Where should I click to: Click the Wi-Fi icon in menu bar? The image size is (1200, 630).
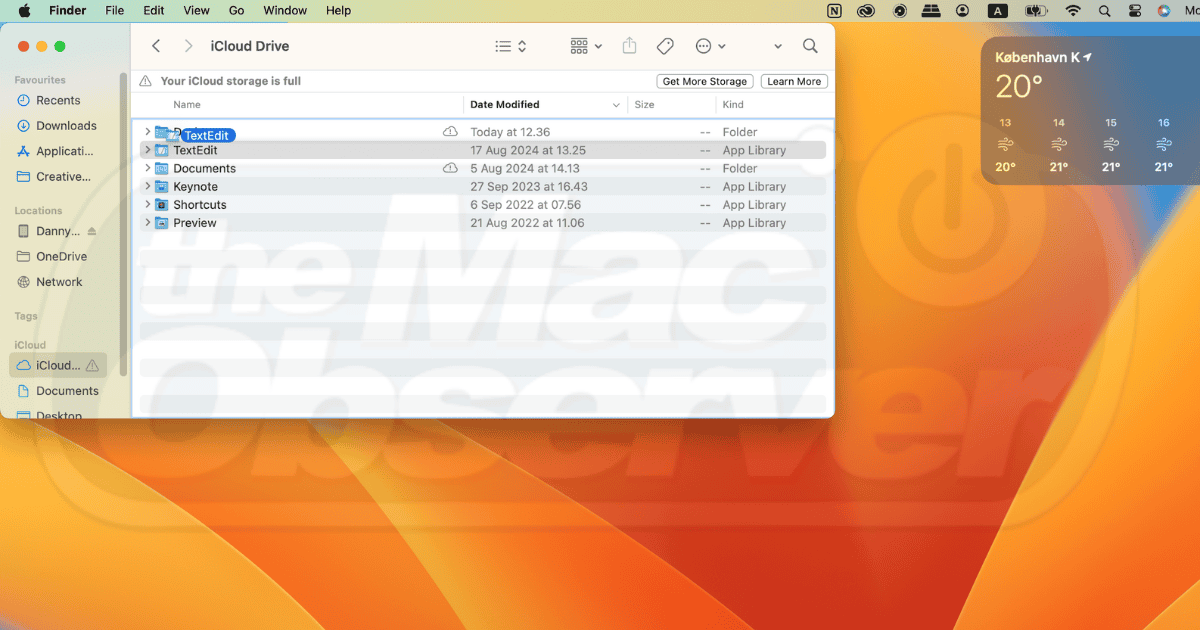pos(1073,10)
